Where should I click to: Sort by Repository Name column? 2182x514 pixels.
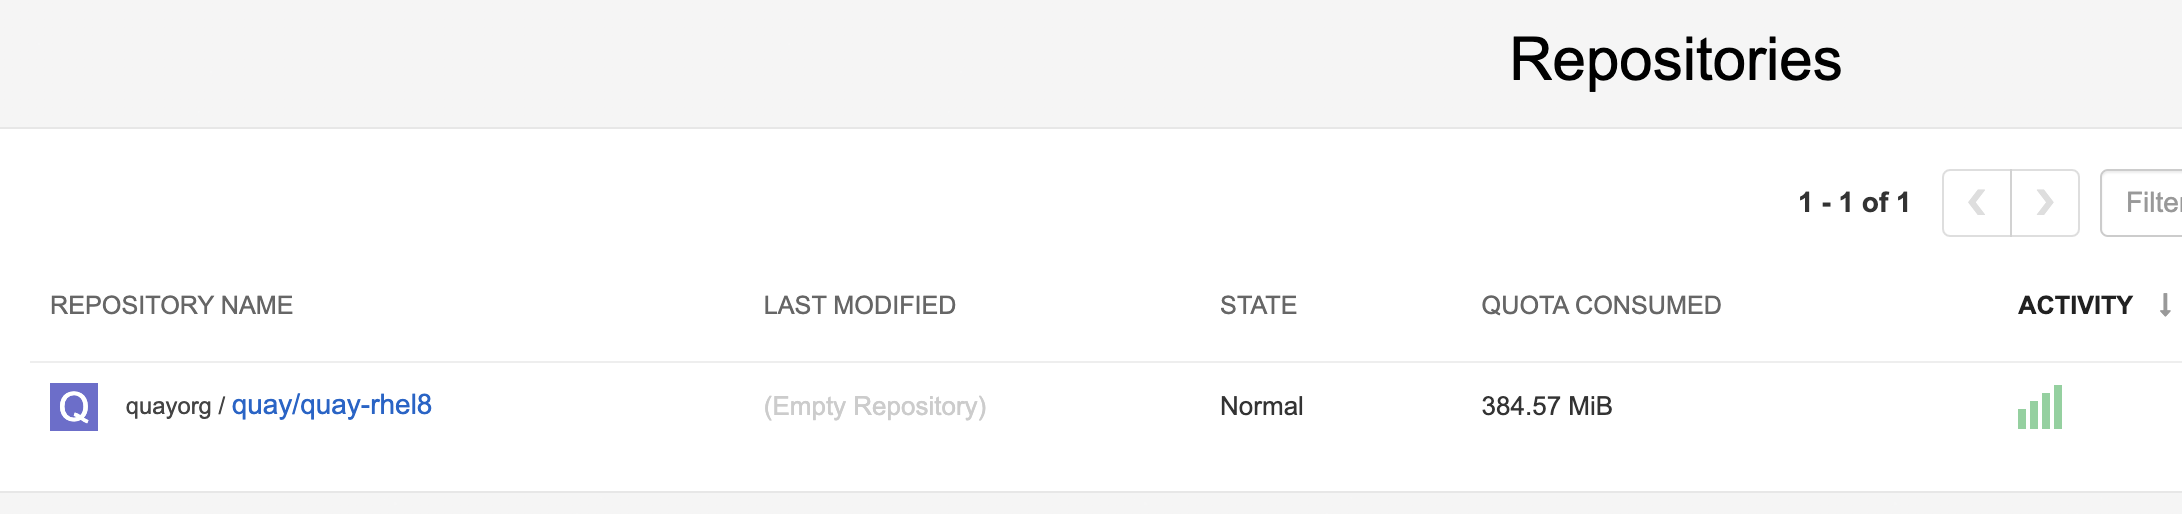171,305
